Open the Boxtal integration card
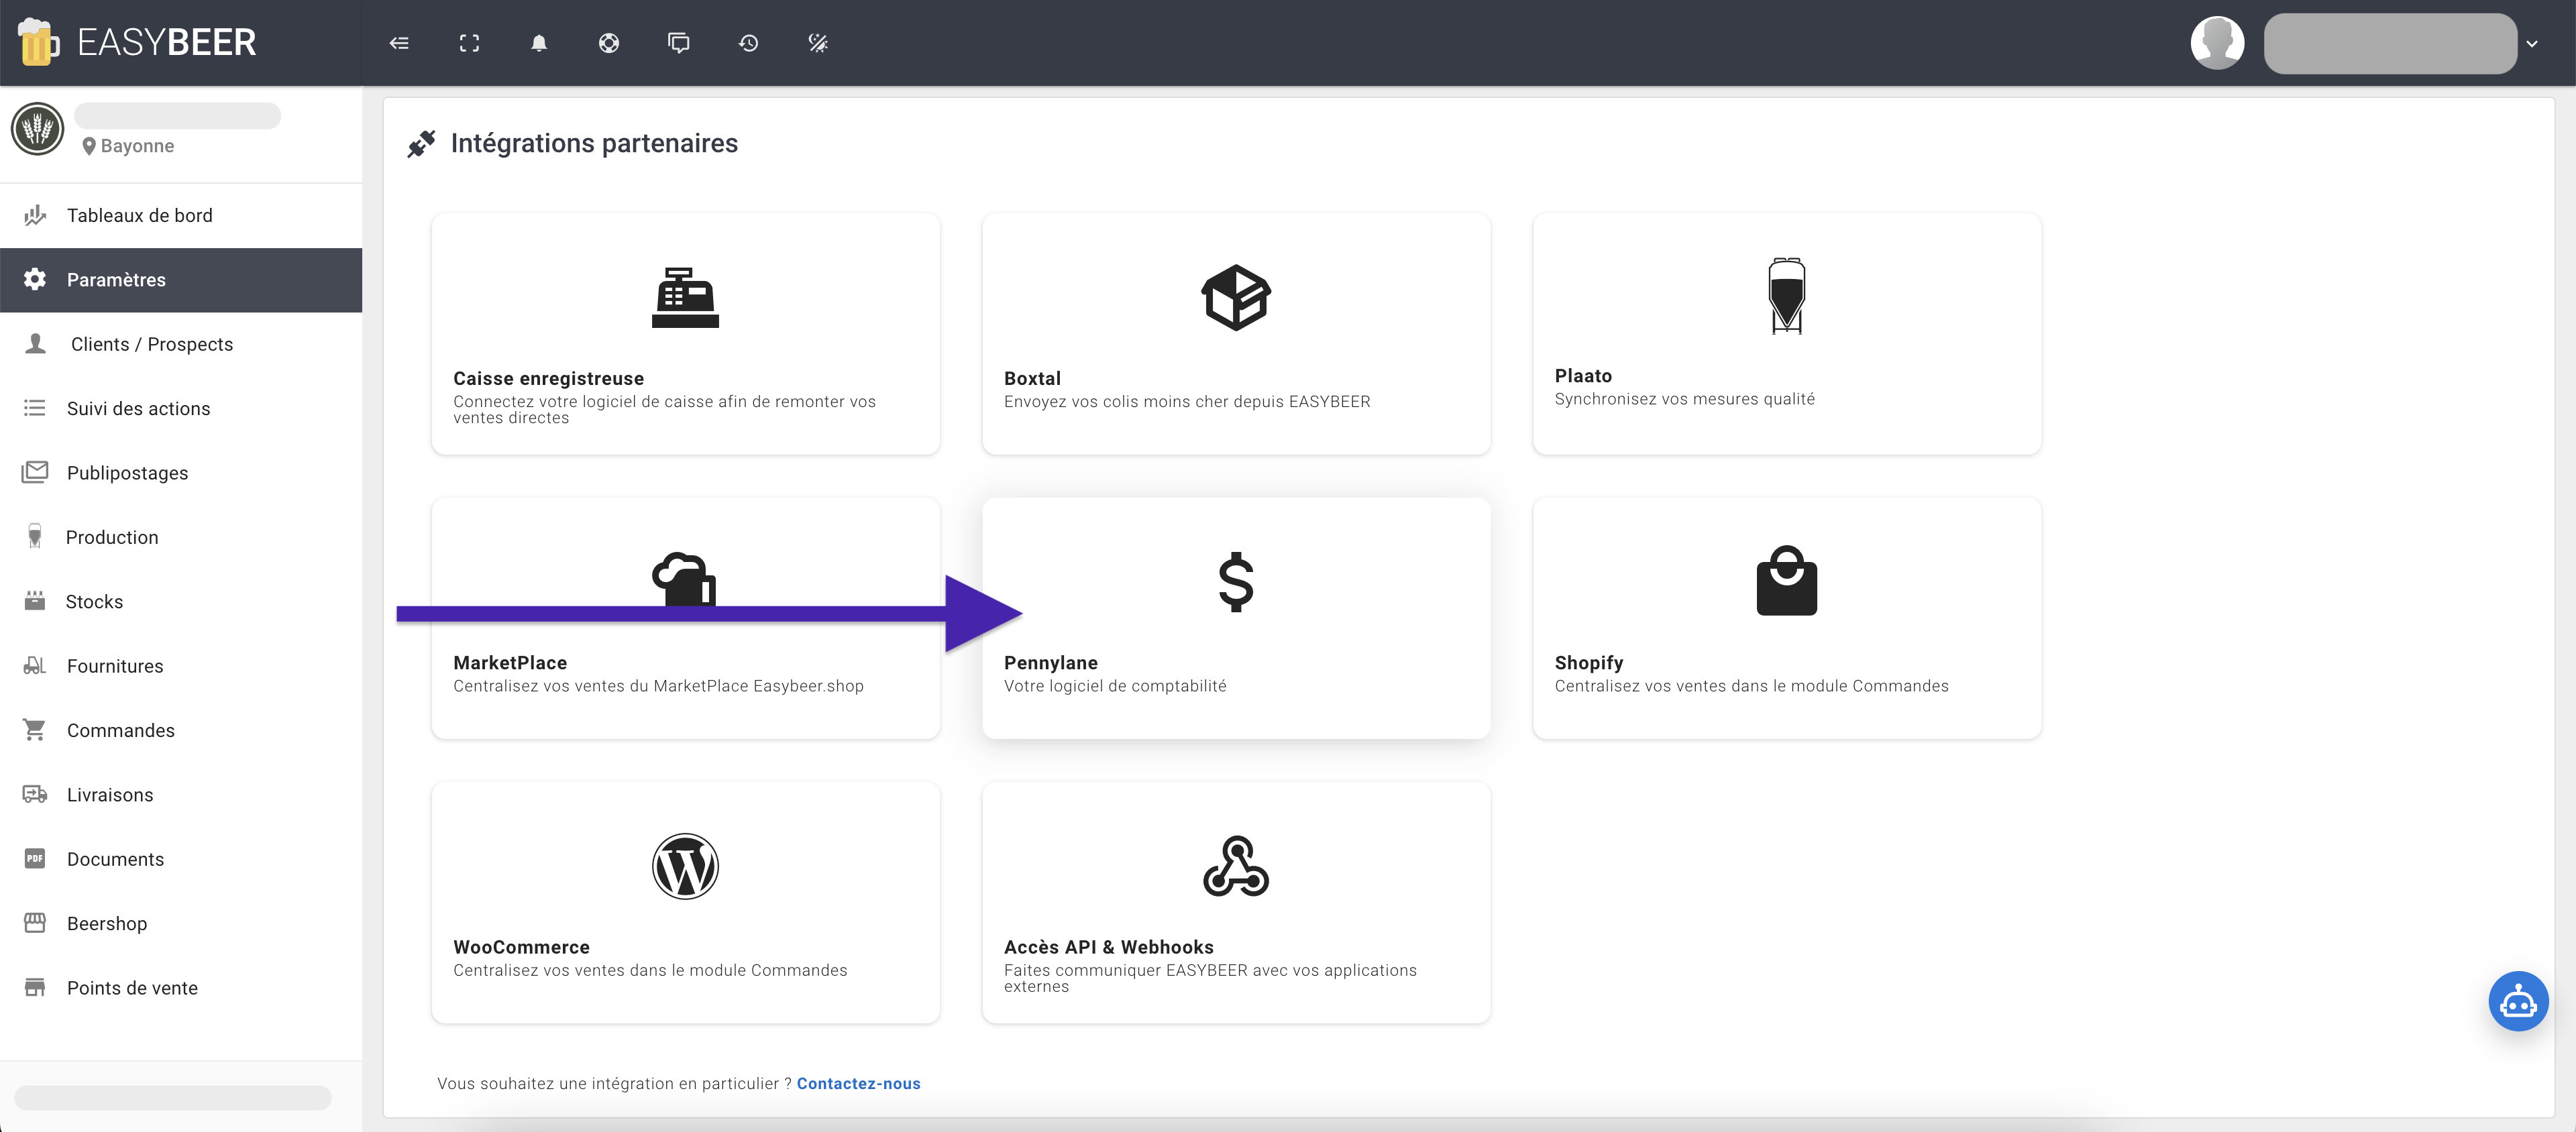 pos(1236,334)
